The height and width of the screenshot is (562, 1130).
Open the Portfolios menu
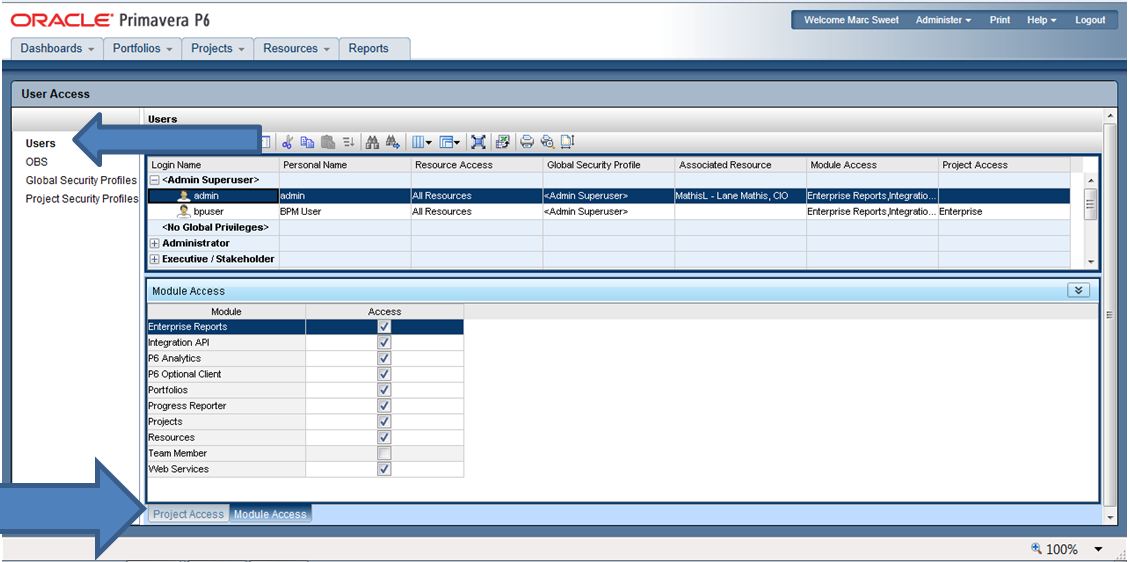(142, 48)
